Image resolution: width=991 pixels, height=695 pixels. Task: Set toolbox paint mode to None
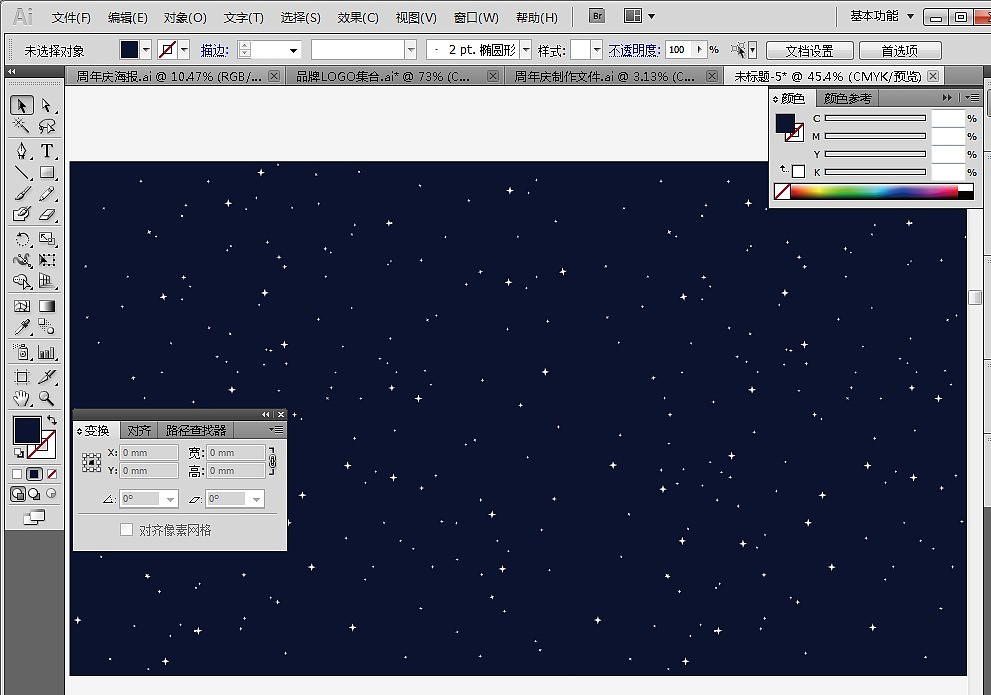(52, 474)
